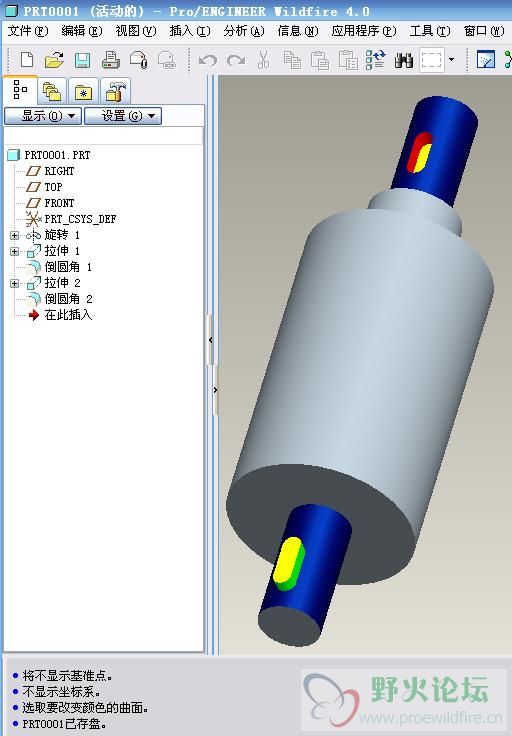Click the right arrow pane toggle

215,390
